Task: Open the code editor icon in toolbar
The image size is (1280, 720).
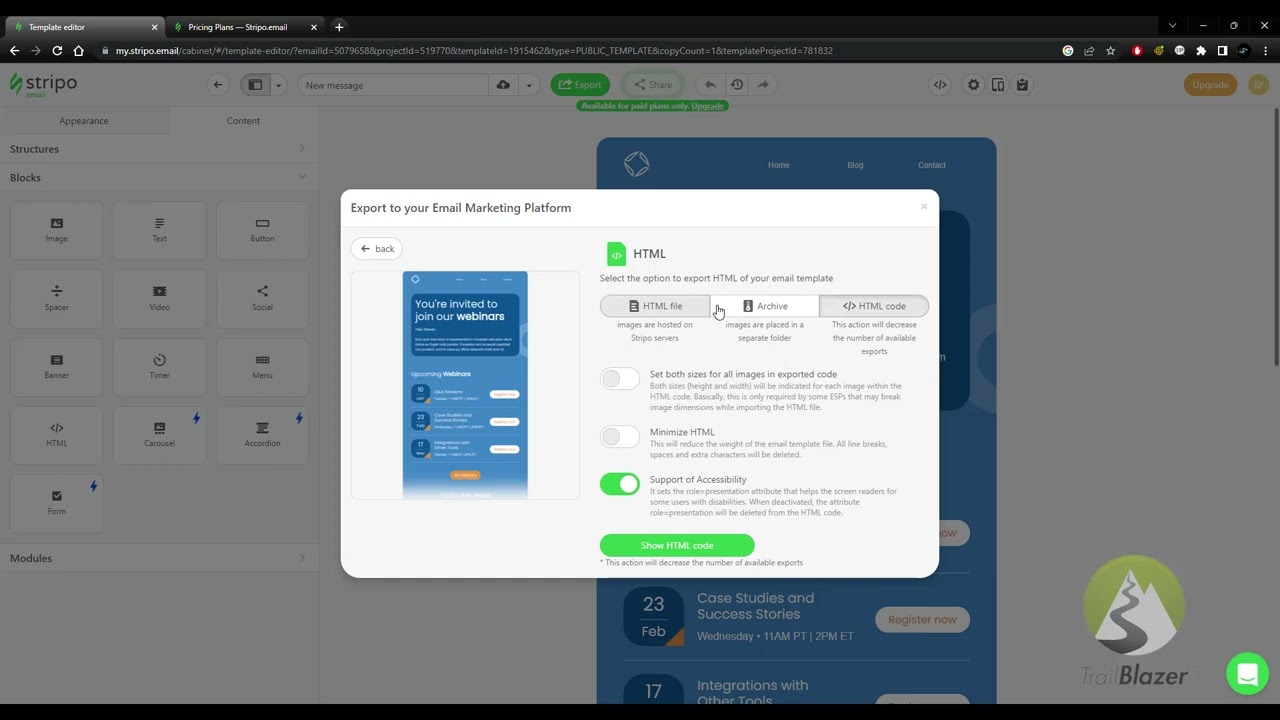Action: click(x=940, y=85)
